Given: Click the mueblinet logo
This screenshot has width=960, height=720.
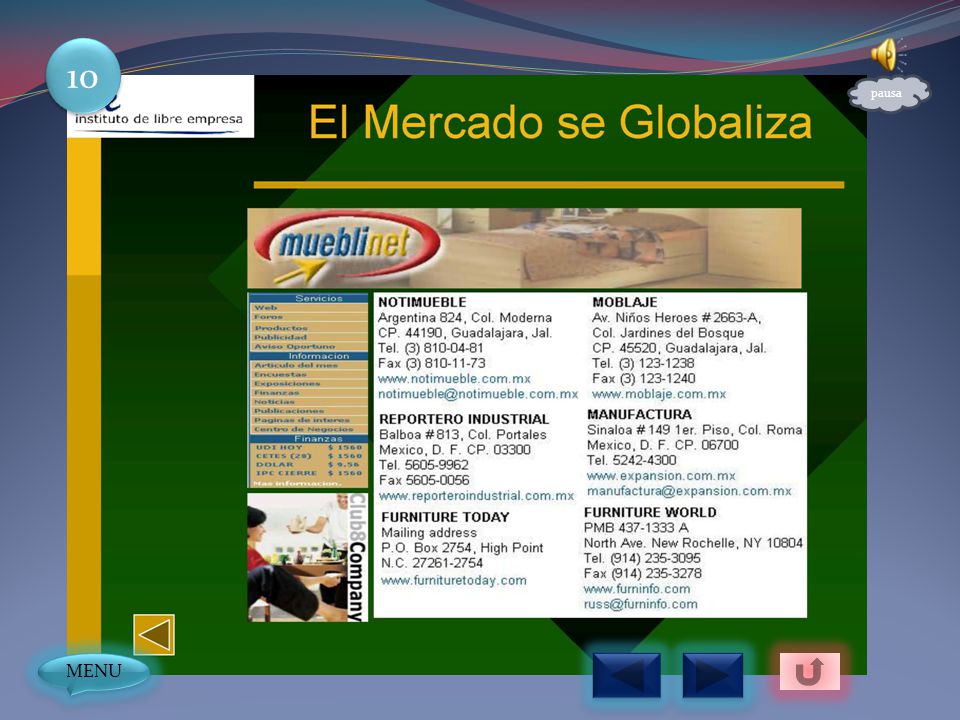Looking at the screenshot, I should (347, 248).
